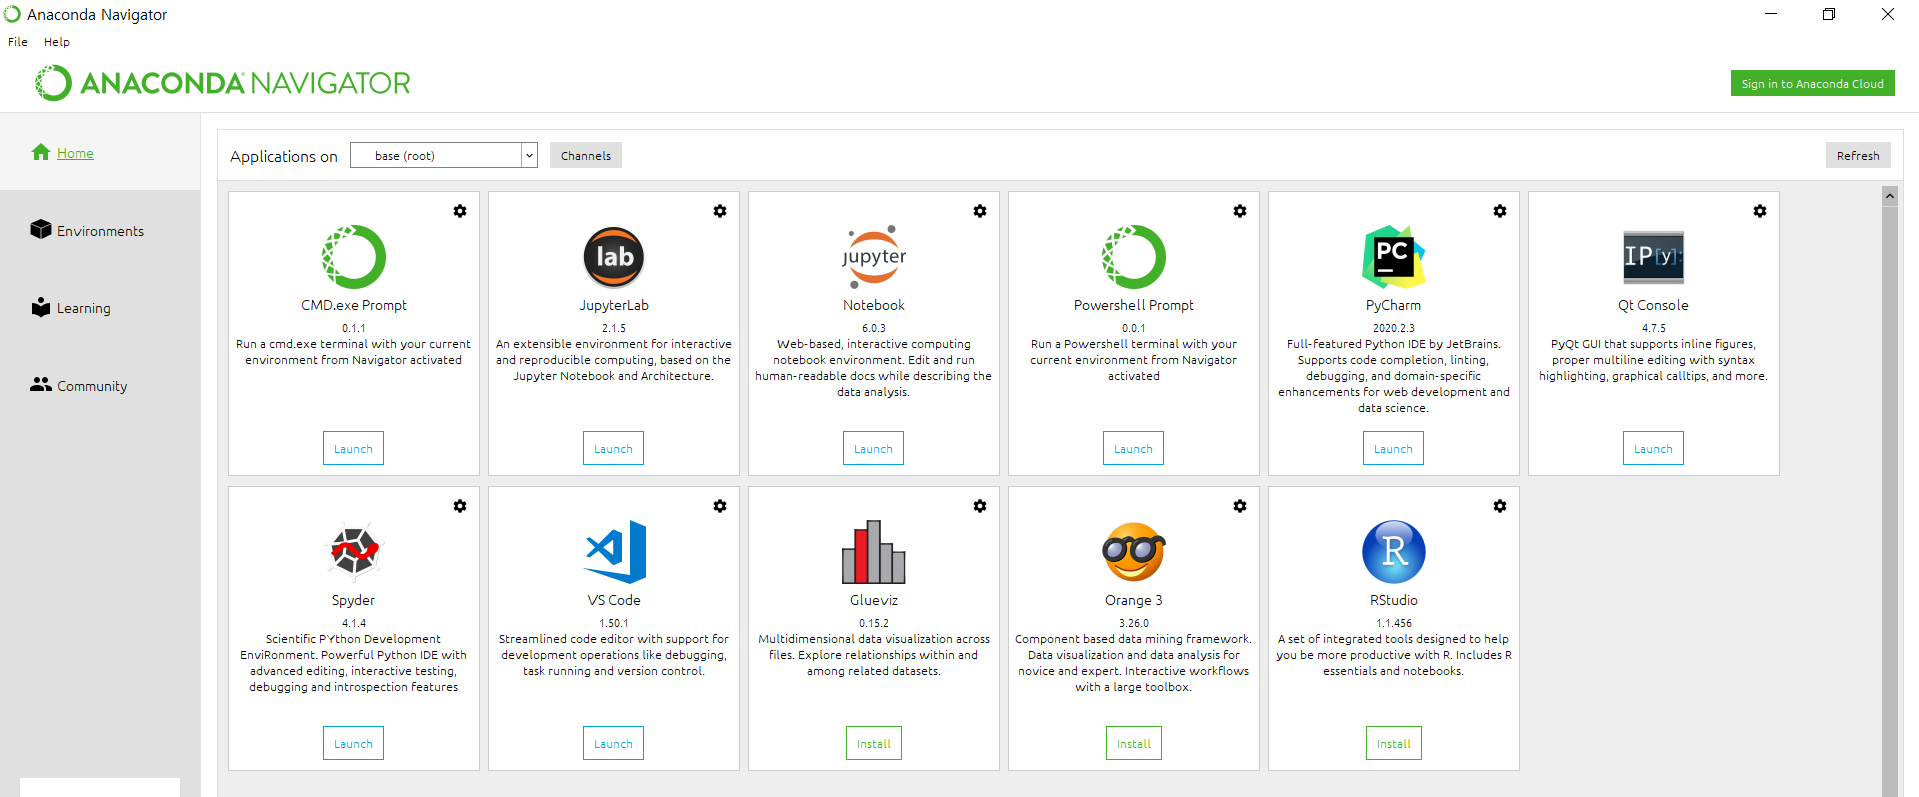The image size is (1919, 797).
Task: Click the Notebook version 6.0.3 text
Action: (874, 328)
